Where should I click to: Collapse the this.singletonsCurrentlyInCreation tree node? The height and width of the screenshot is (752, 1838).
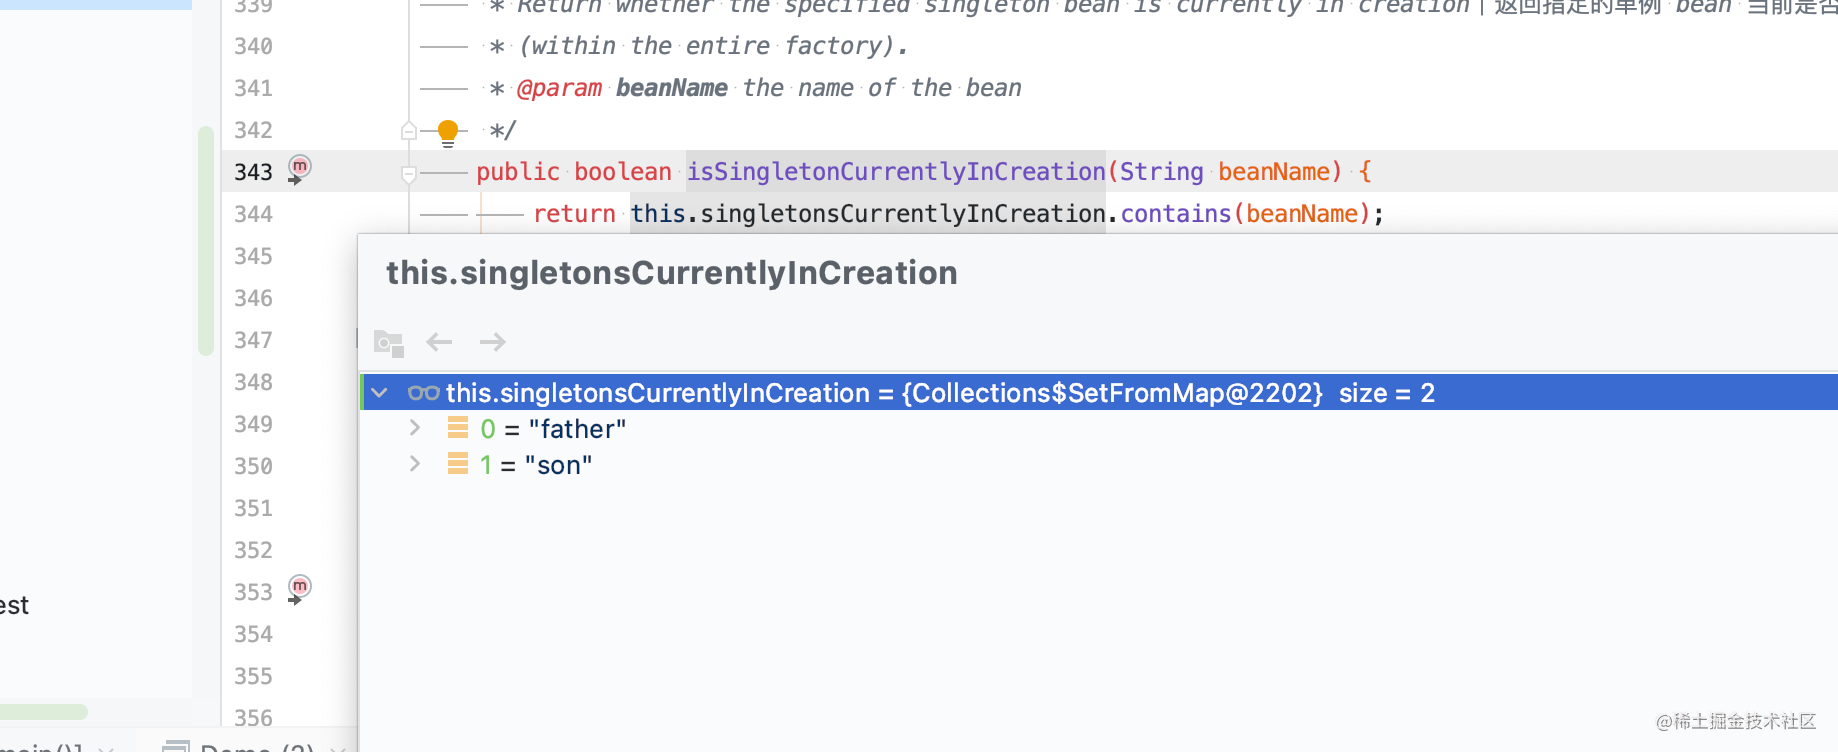[379, 393]
